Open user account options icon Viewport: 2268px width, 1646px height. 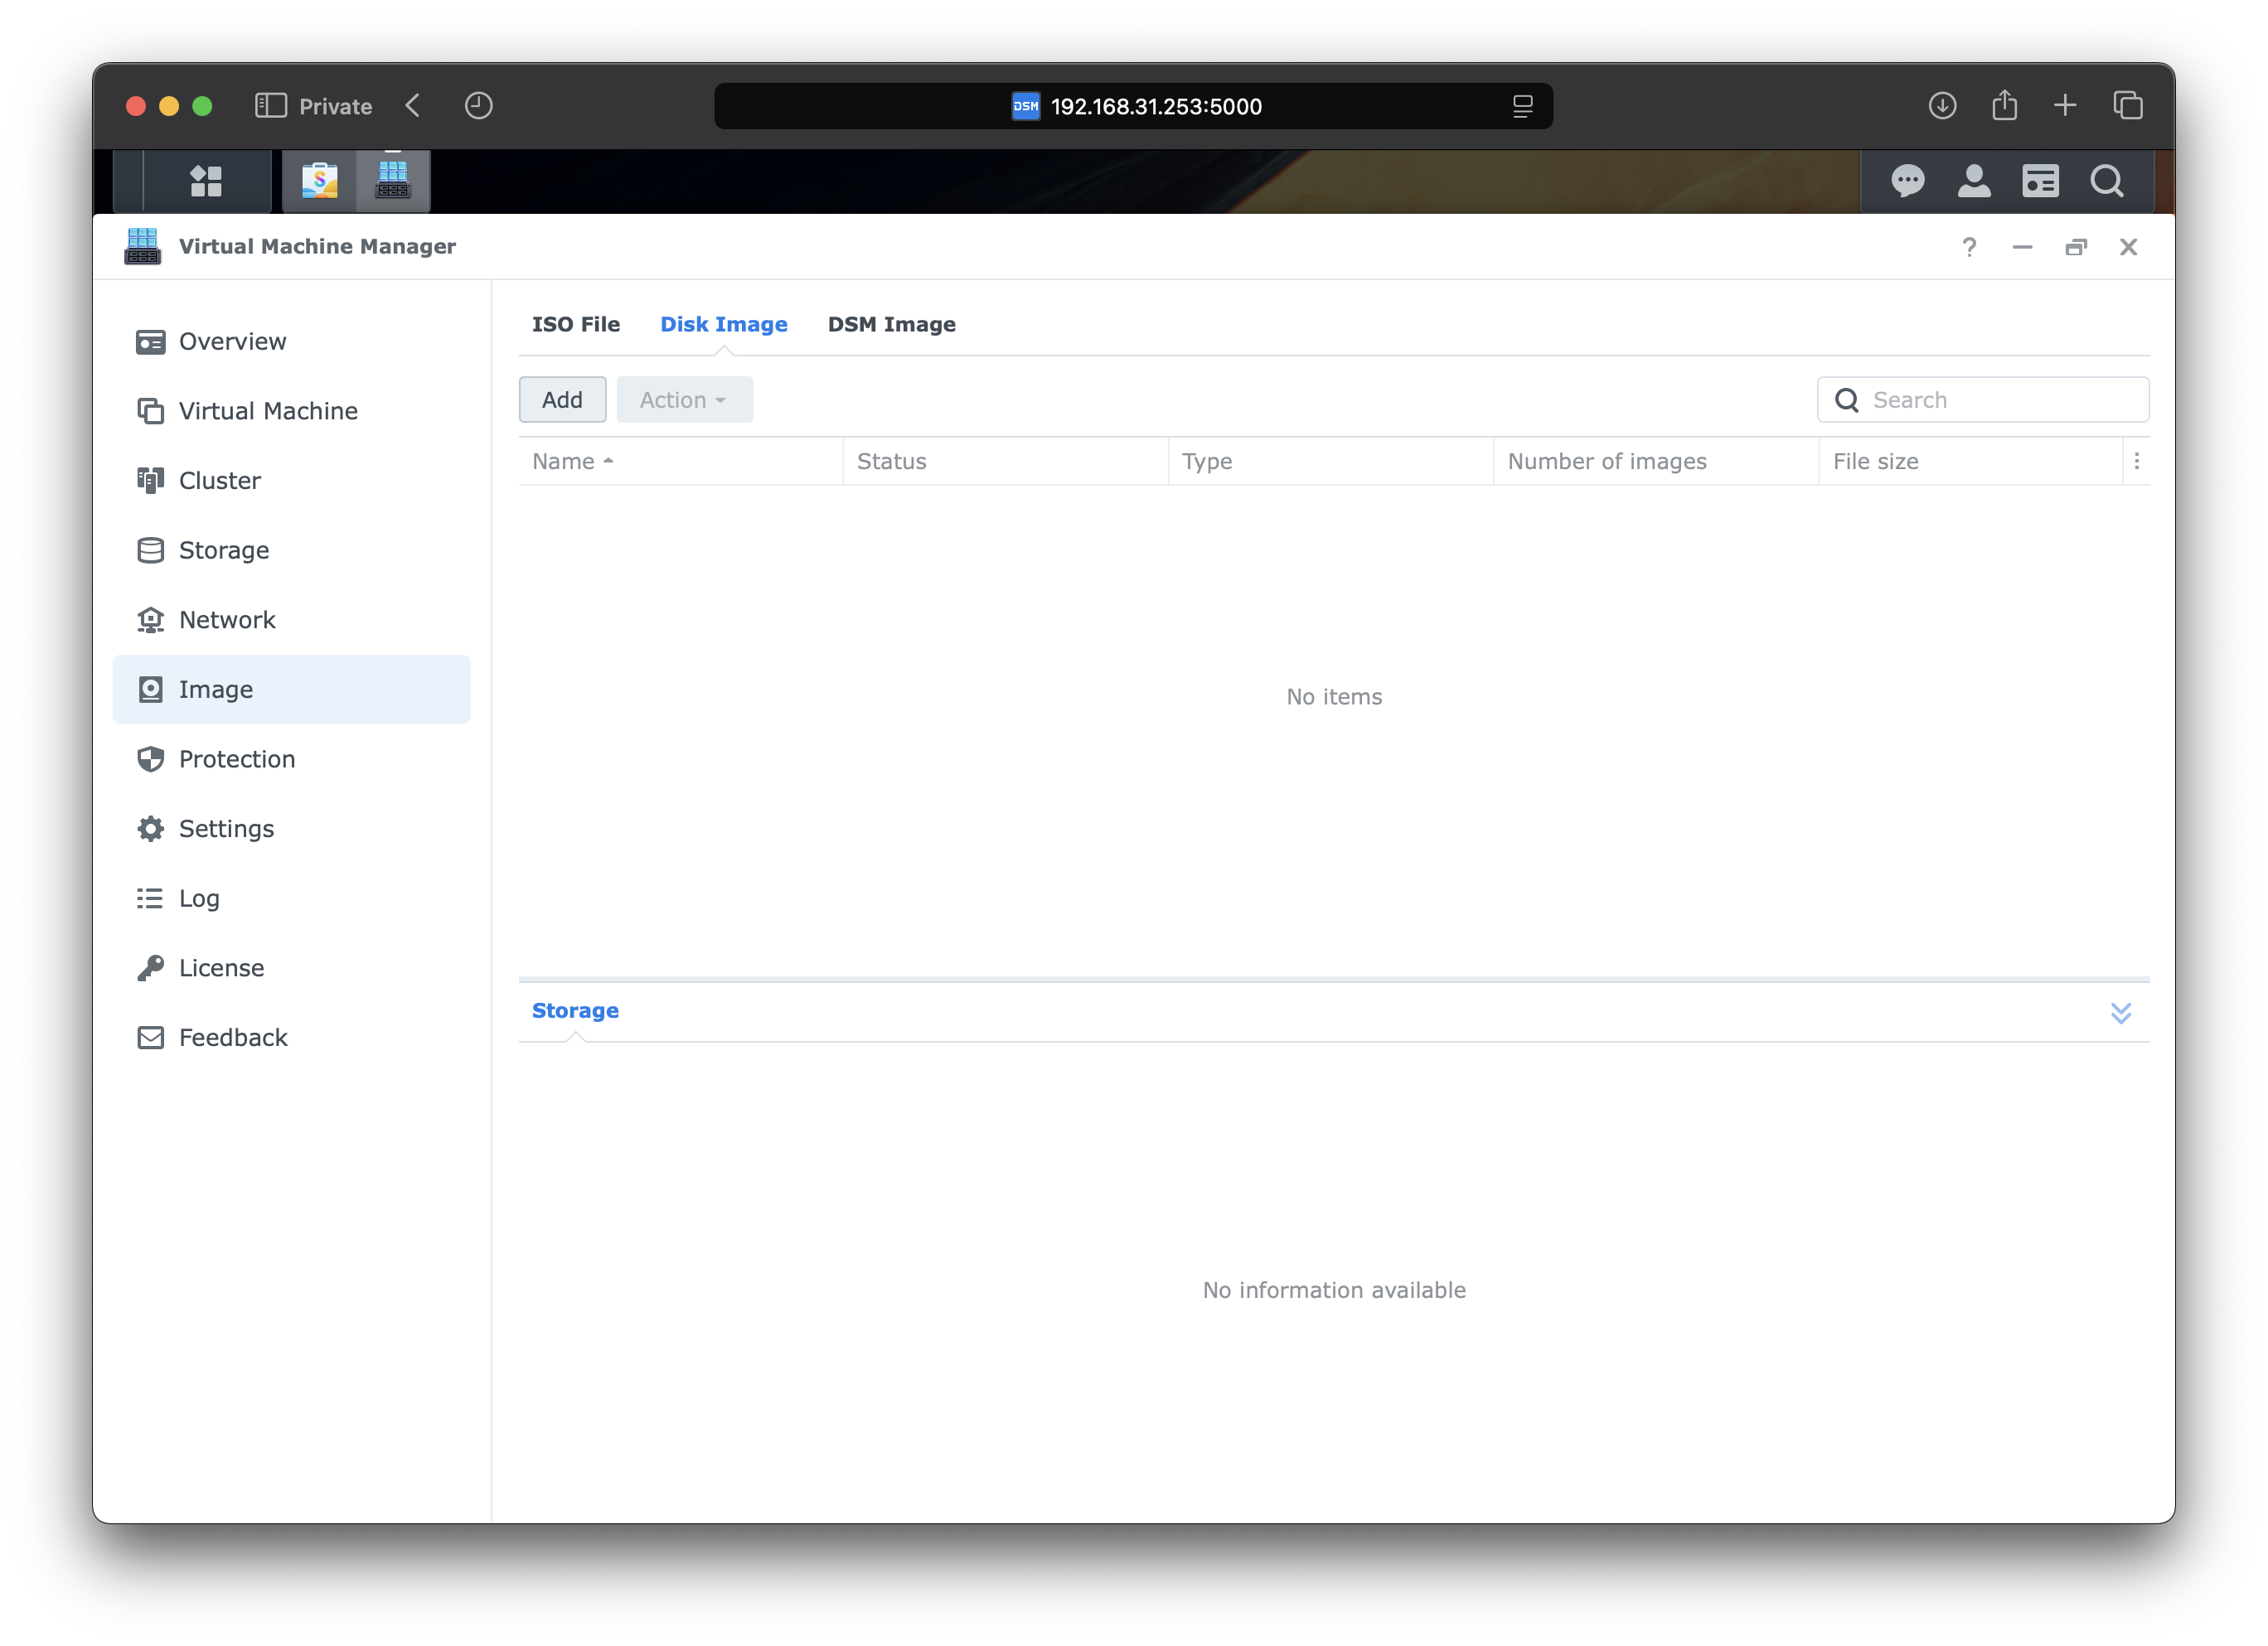(x=1973, y=181)
